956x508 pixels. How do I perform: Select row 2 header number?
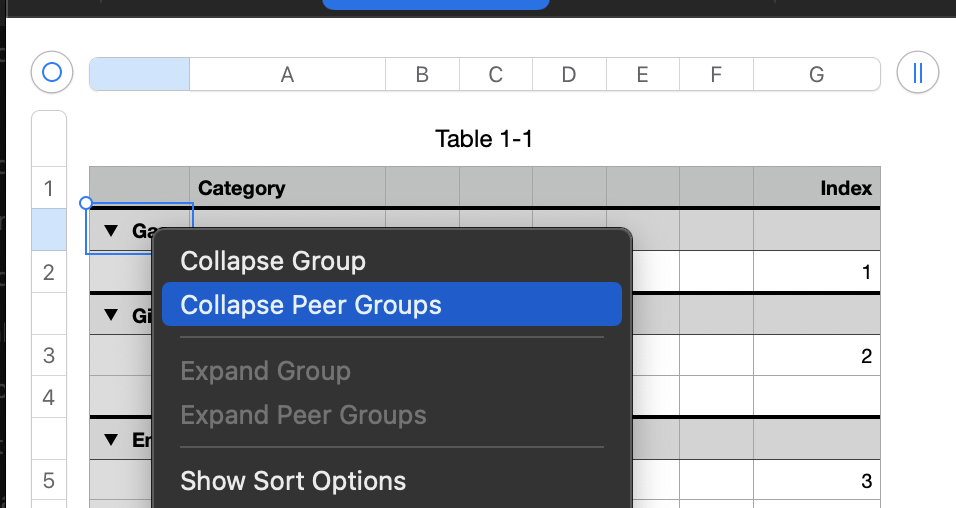(x=49, y=272)
